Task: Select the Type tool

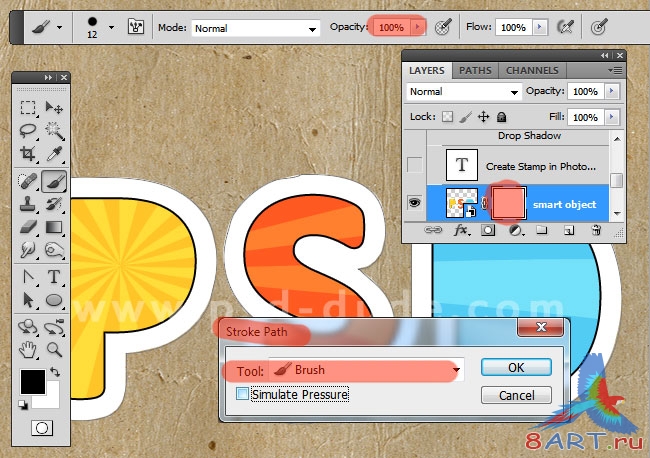Action: pyautogui.click(x=54, y=277)
